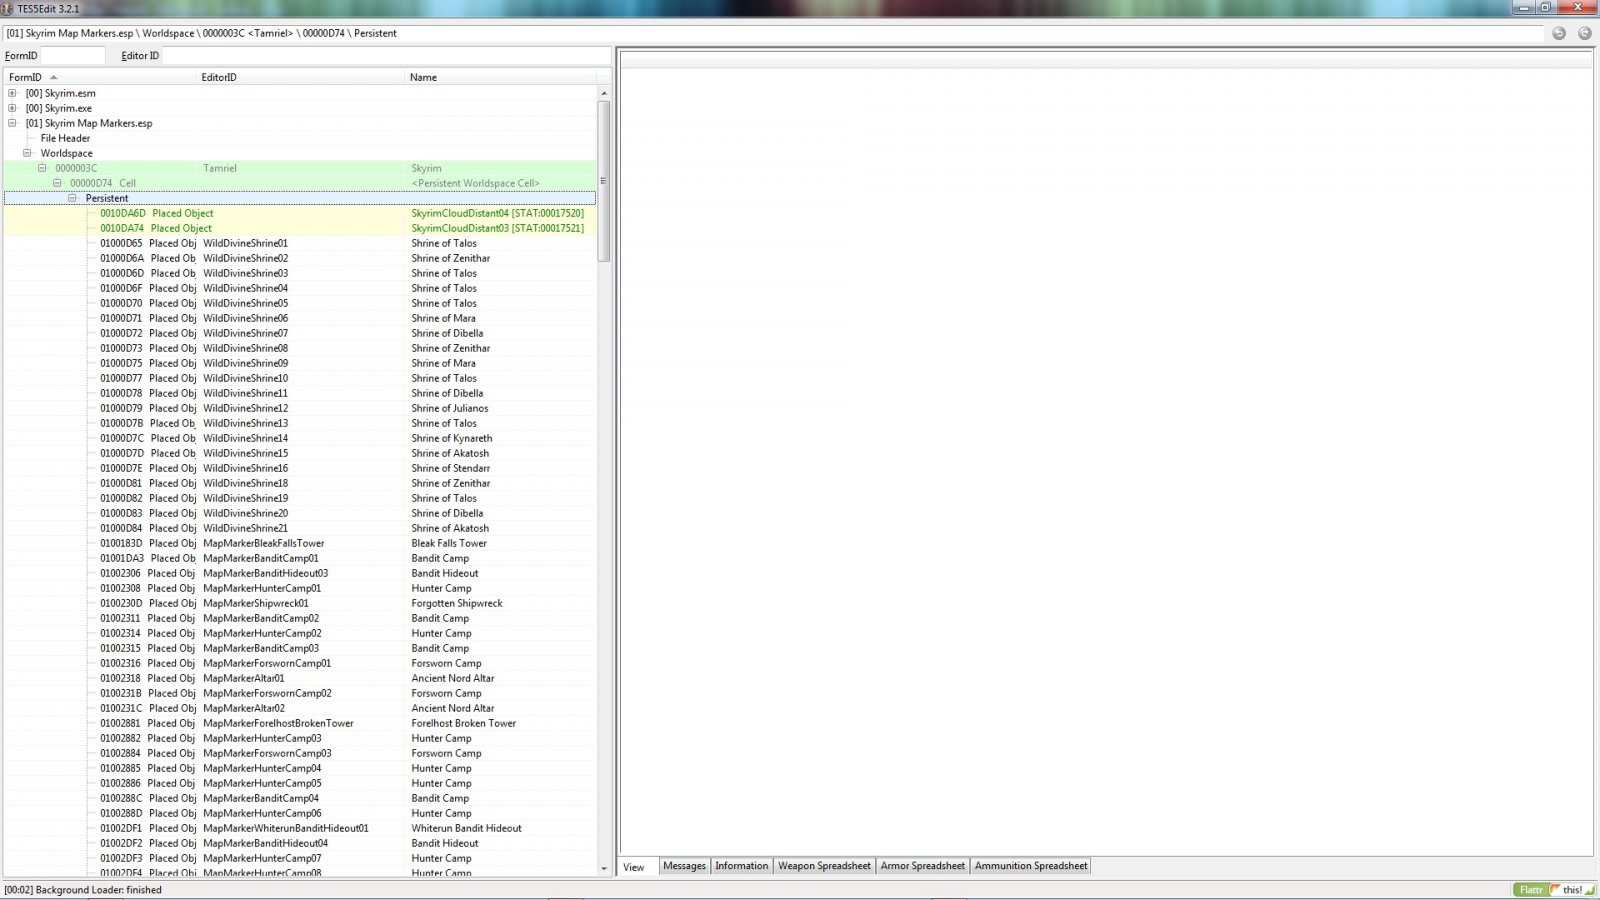Click the navigate forward arrow icon
The height and width of the screenshot is (900, 1600).
tap(1584, 33)
